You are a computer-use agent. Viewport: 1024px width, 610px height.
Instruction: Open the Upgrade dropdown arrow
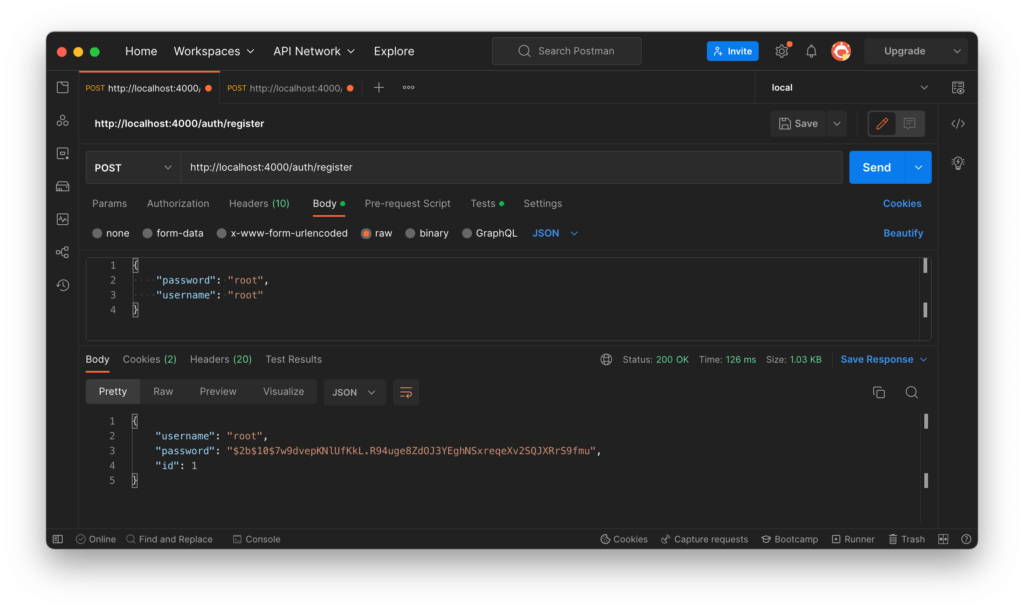click(x=957, y=51)
